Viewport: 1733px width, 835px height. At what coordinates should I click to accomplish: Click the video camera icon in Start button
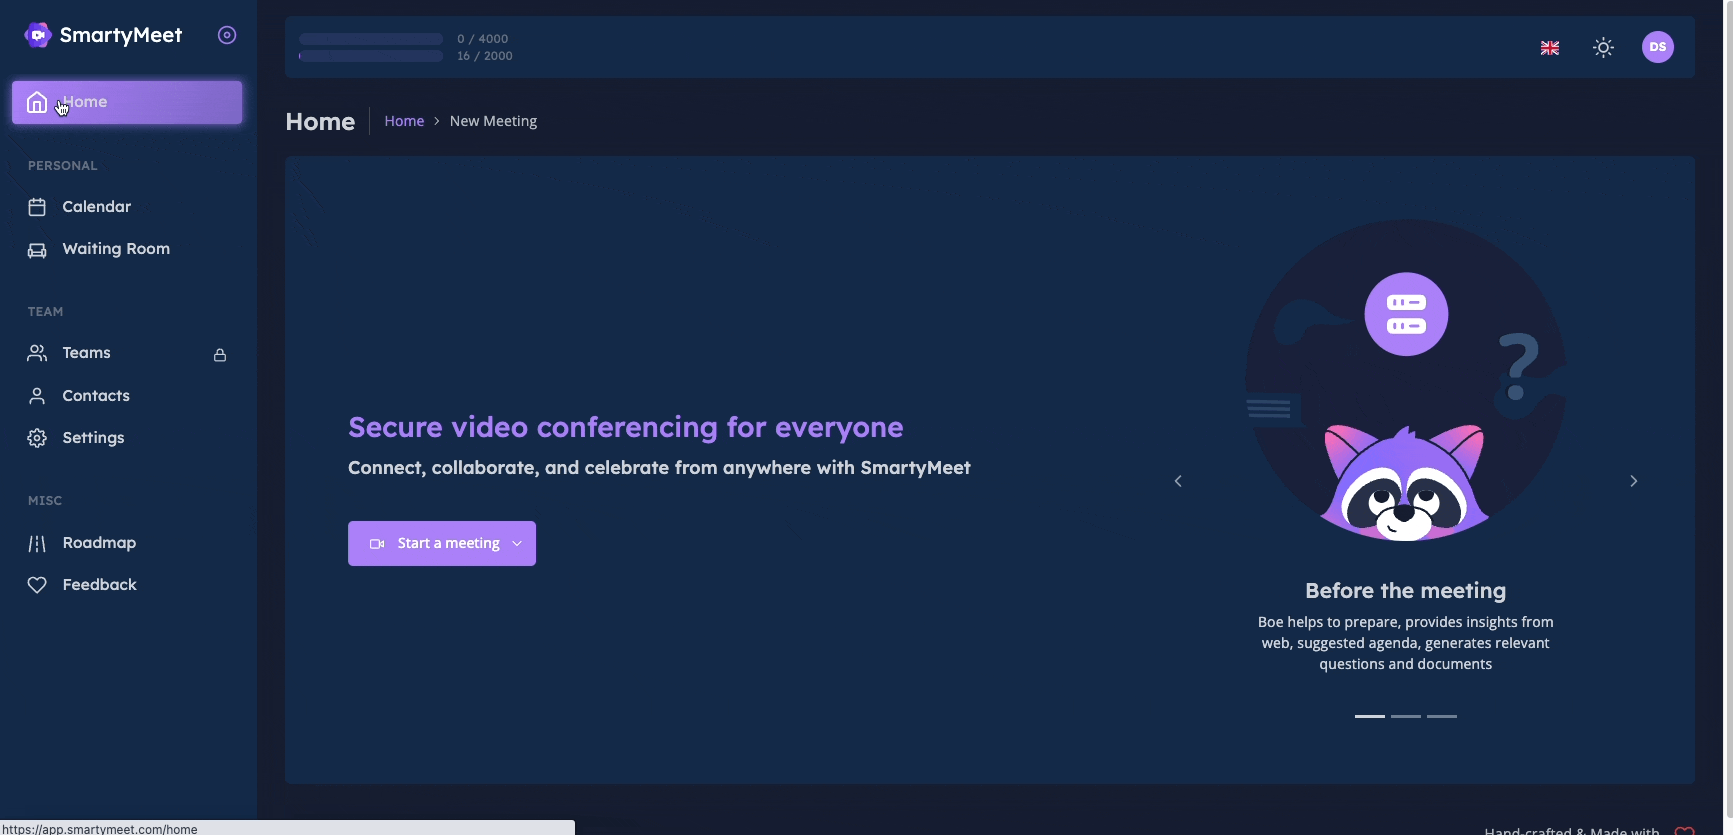pyautogui.click(x=377, y=544)
